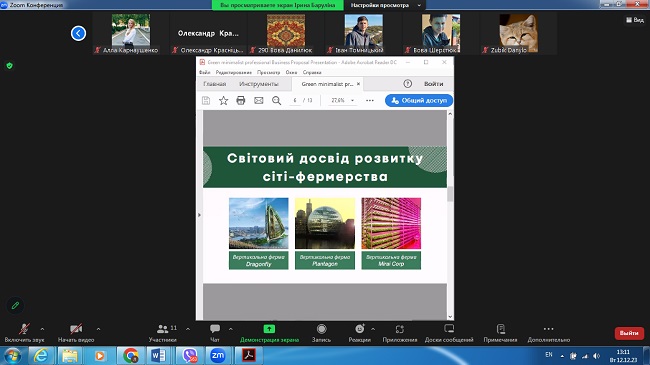The width and height of the screenshot is (650, 365).
Task: Bookmark with the star icon in Acrobat
Action: coord(223,100)
